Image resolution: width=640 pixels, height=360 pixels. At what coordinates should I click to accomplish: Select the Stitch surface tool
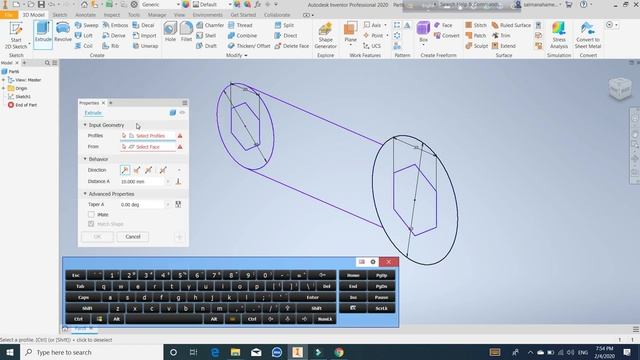point(476,25)
